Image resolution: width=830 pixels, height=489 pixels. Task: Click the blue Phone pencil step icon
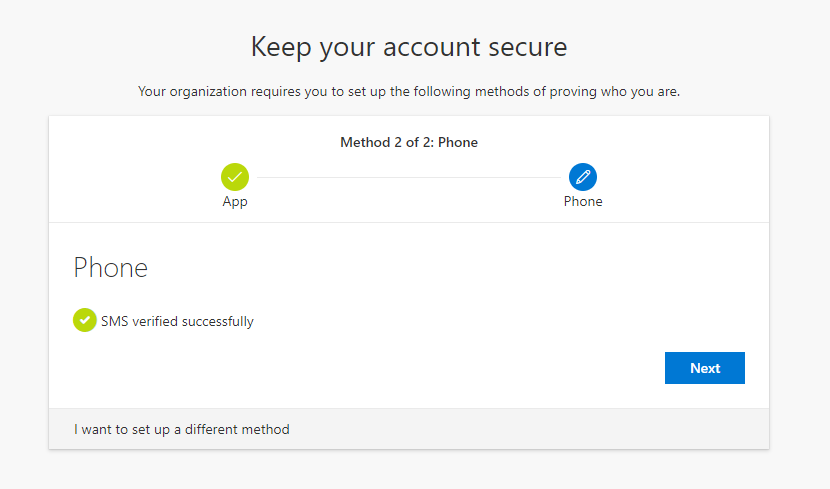[583, 177]
